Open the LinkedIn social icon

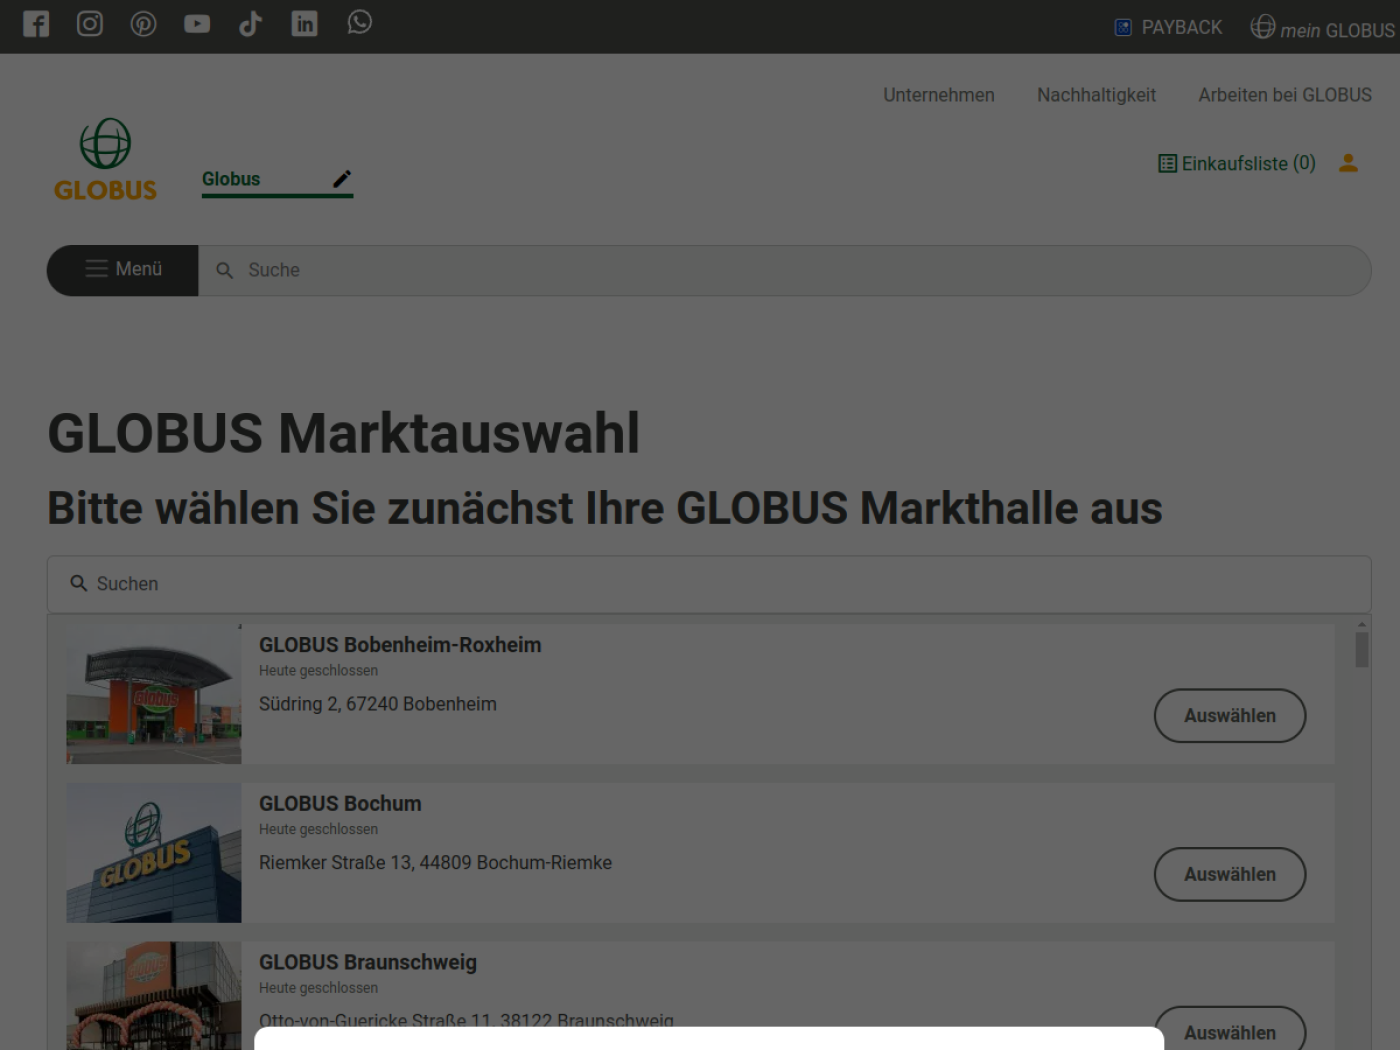(304, 23)
